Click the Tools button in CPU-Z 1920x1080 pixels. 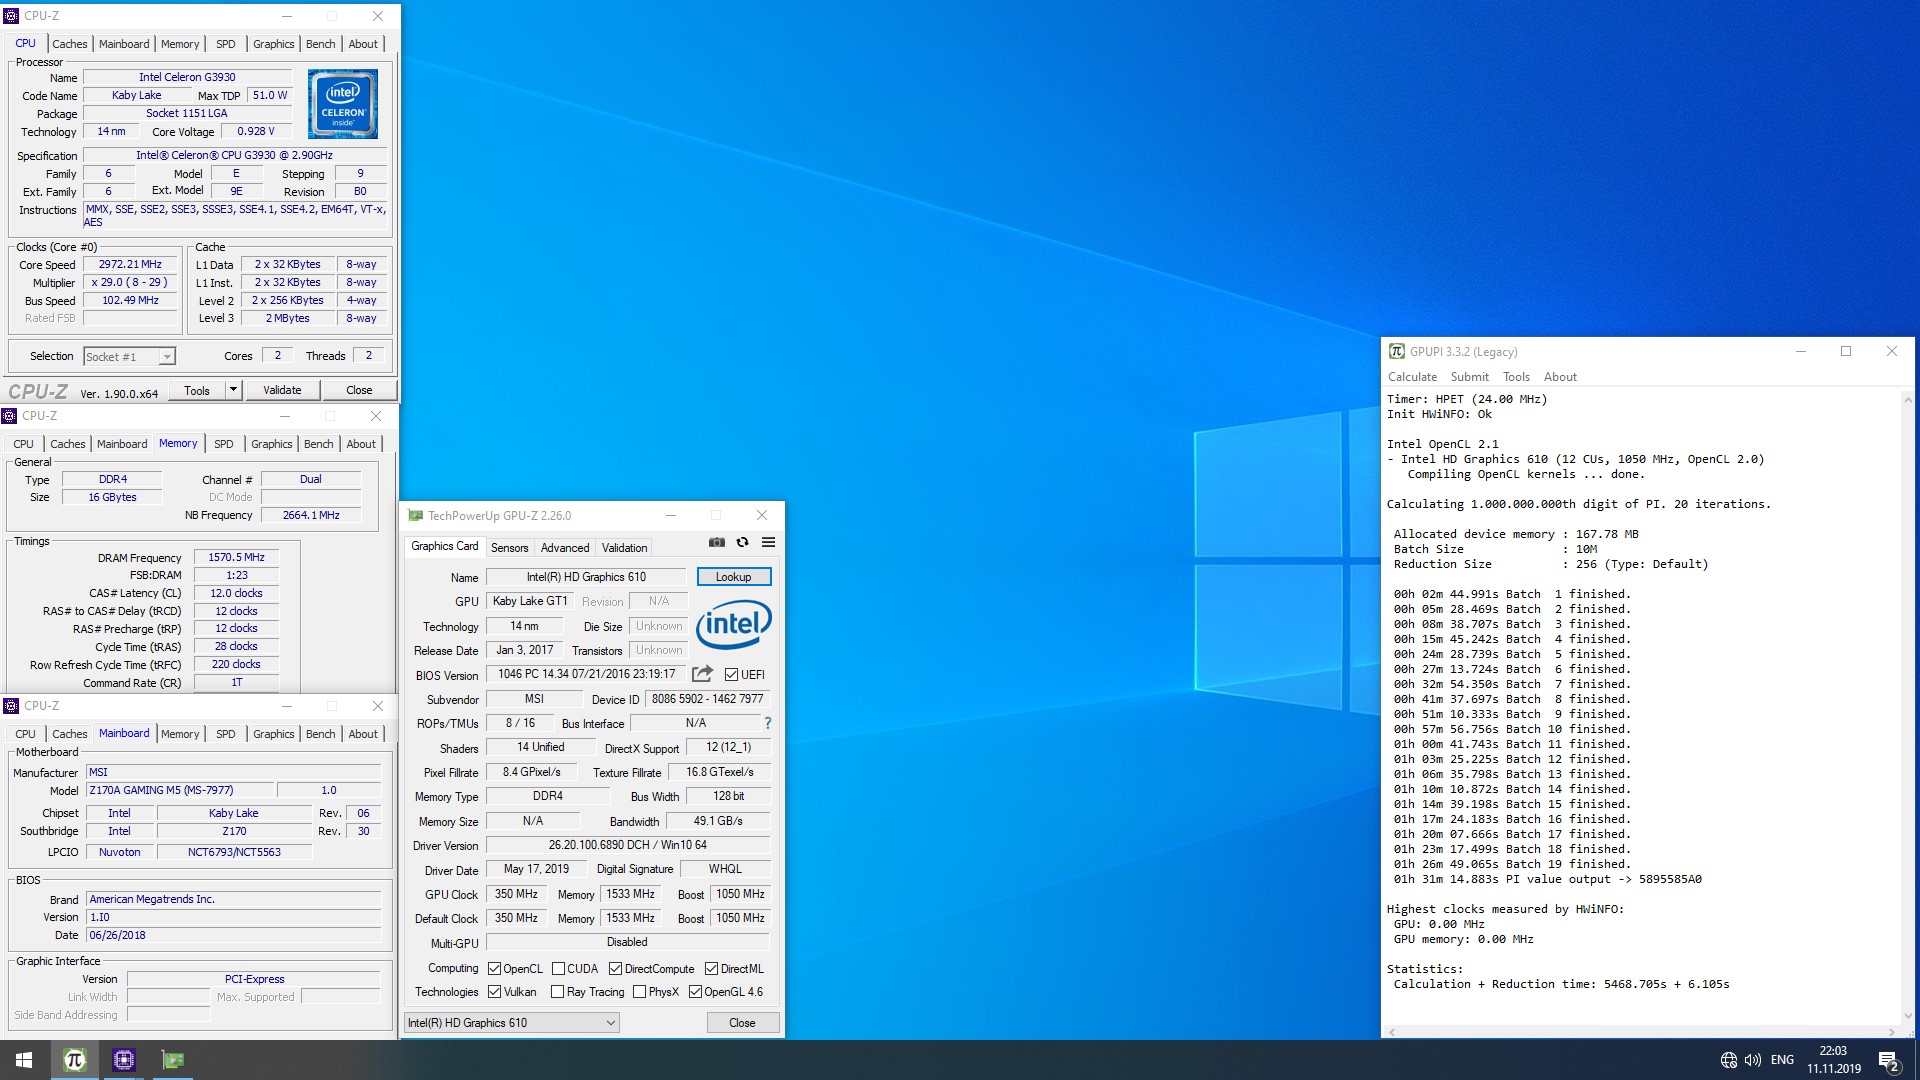pos(197,390)
